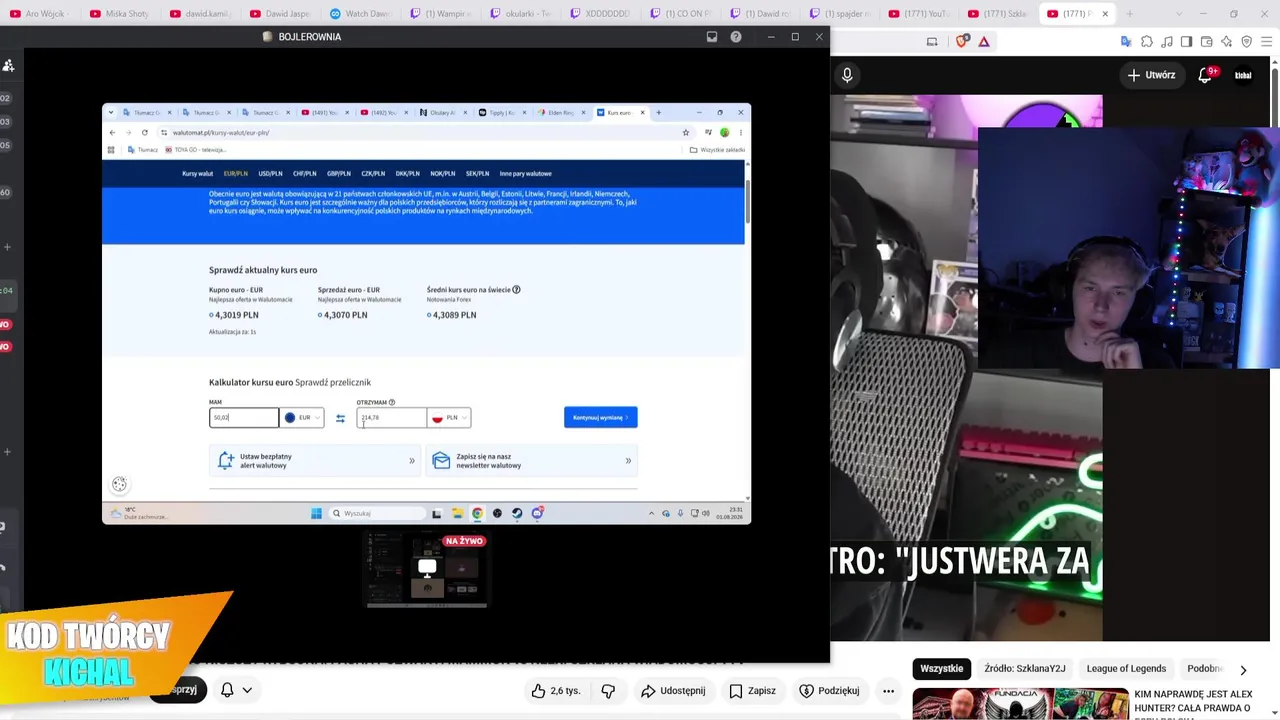Open the PLN currency dropdown
This screenshot has width=1280, height=720.
click(x=449, y=418)
